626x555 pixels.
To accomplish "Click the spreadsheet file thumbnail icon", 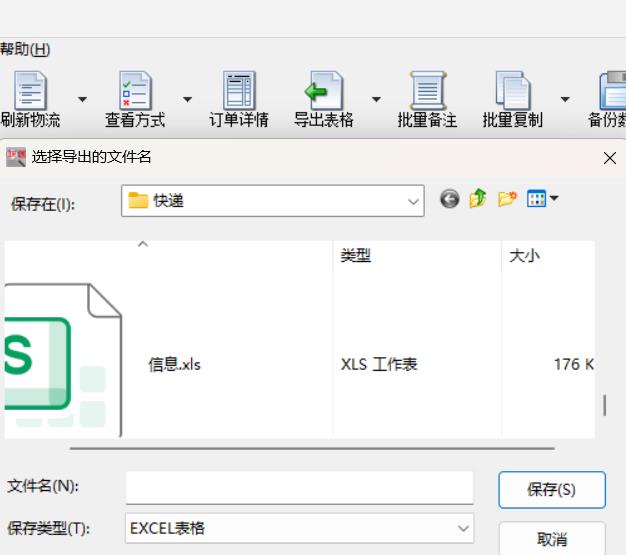I will 62,361.
